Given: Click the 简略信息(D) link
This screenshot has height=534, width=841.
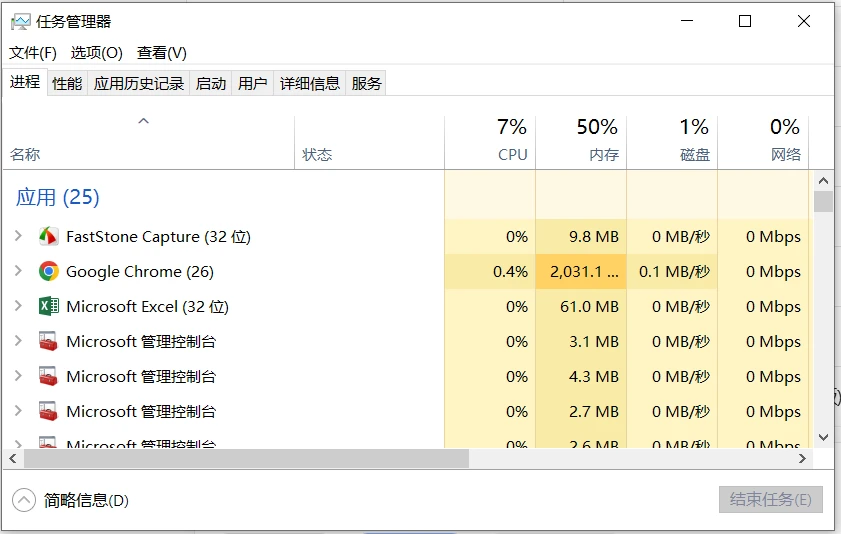Looking at the screenshot, I should coord(86,500).
